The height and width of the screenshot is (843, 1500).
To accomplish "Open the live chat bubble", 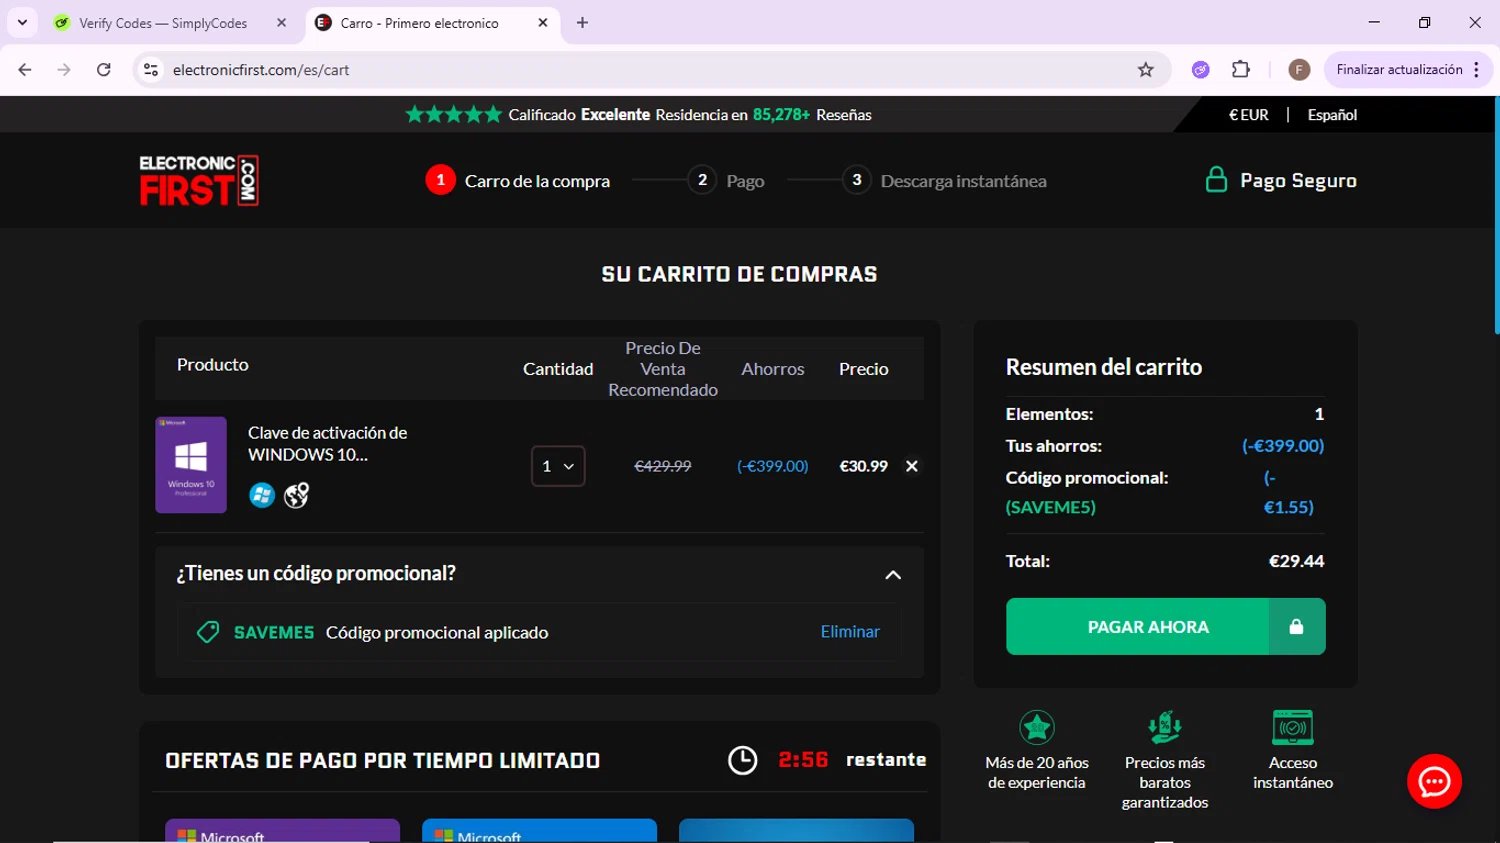I will [x=1434, y=781].
